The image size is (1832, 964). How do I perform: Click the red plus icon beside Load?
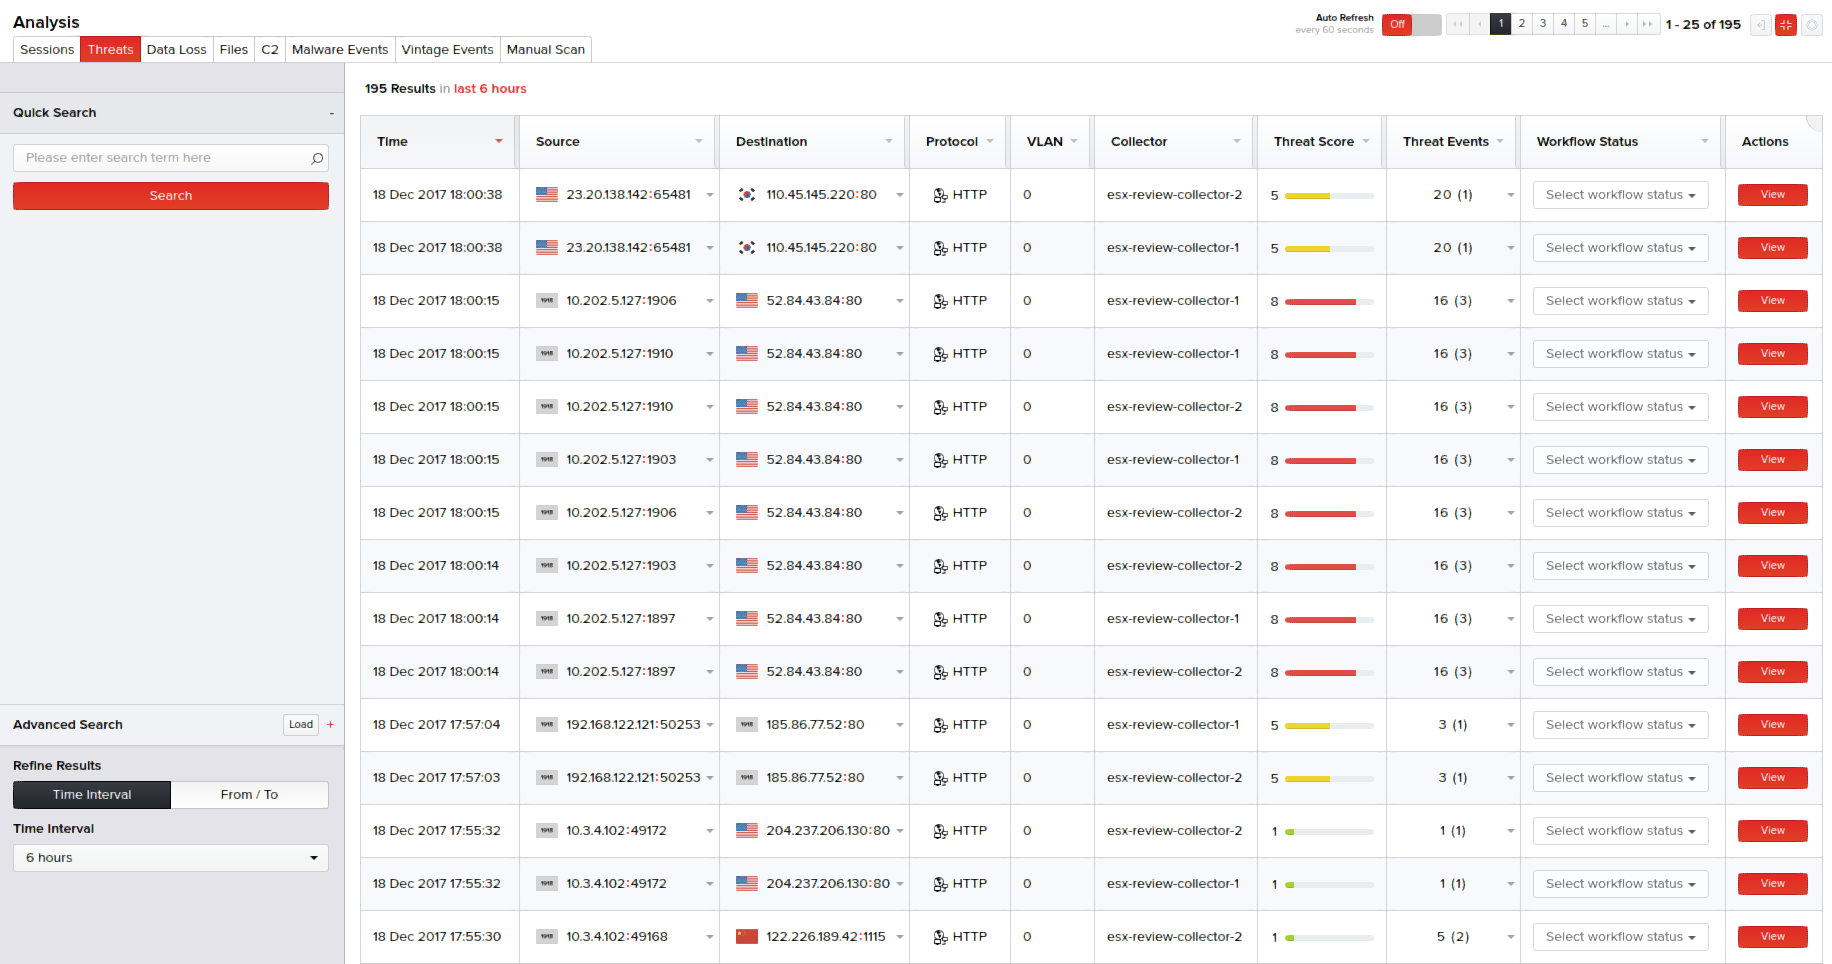coord(330,725)
